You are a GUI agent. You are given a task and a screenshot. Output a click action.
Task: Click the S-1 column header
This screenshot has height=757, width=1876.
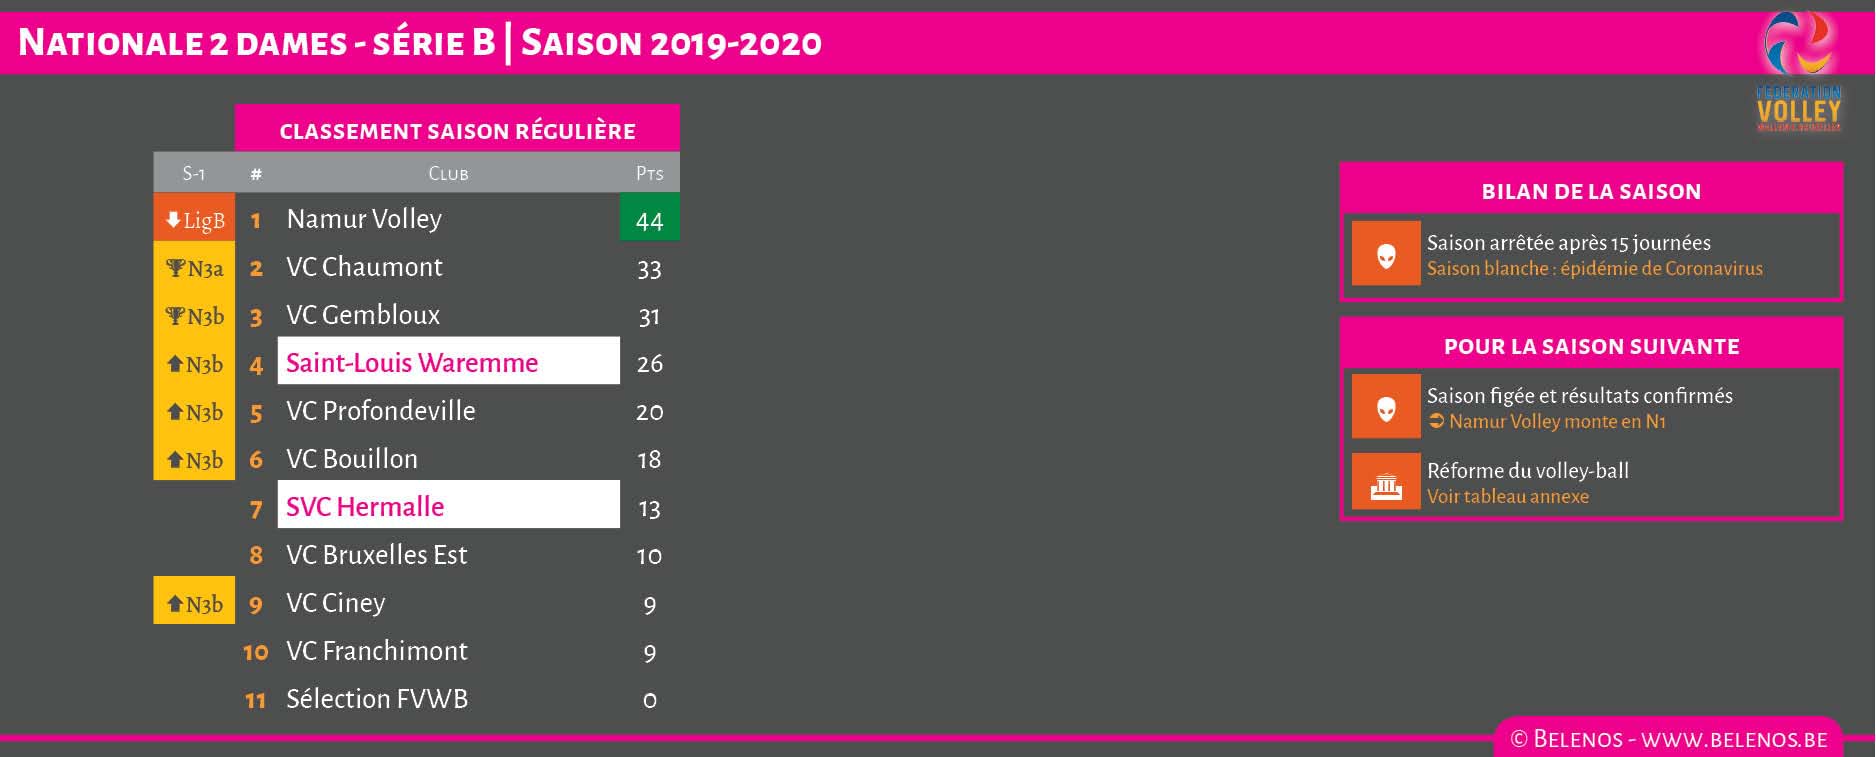tap(193, 174)
